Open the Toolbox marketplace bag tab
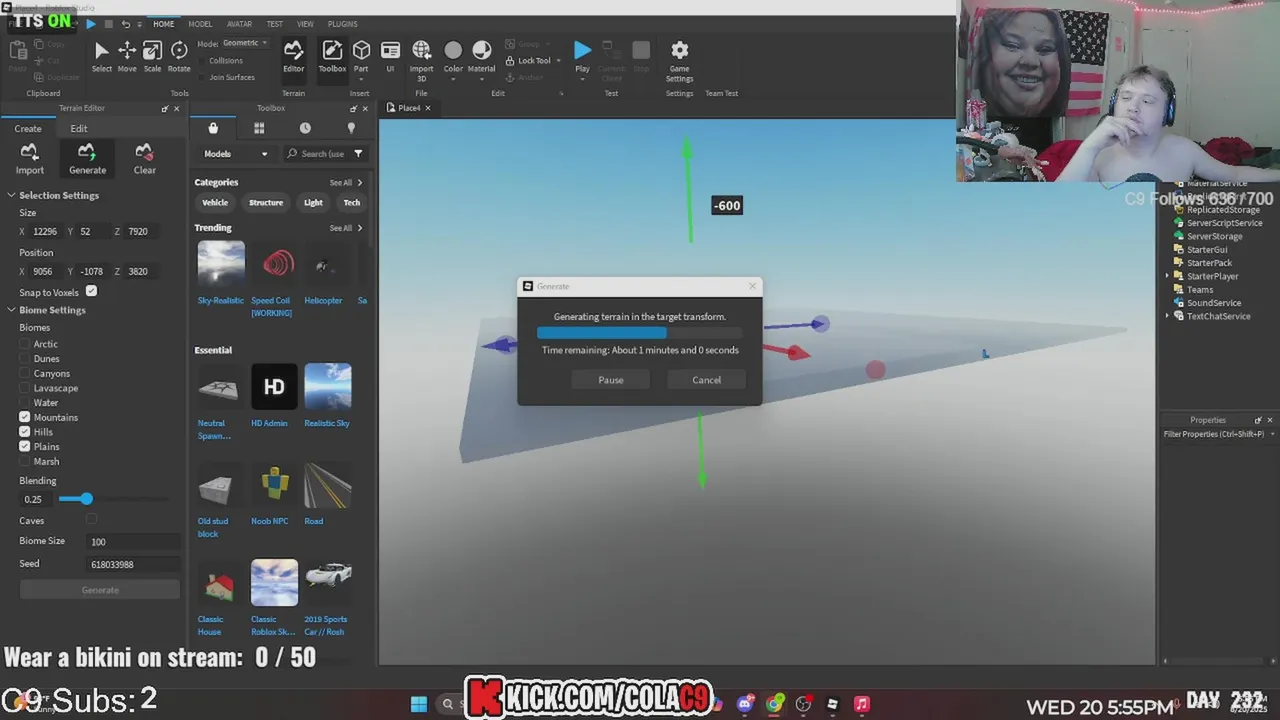This screenshot has width=1280, height=720. point(213,128)
